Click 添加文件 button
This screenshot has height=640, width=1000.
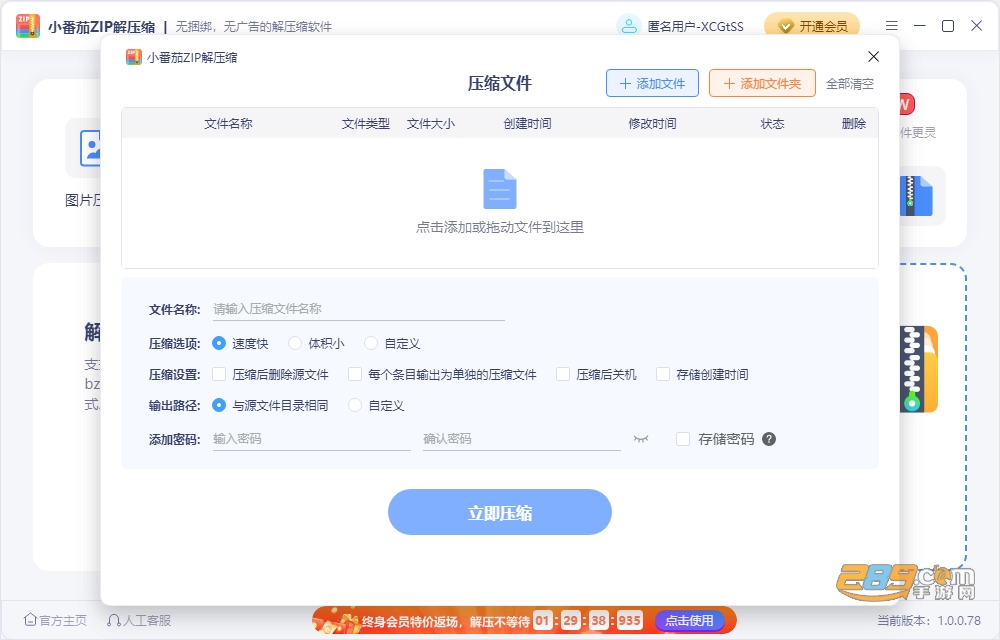(x=652, y=84)
